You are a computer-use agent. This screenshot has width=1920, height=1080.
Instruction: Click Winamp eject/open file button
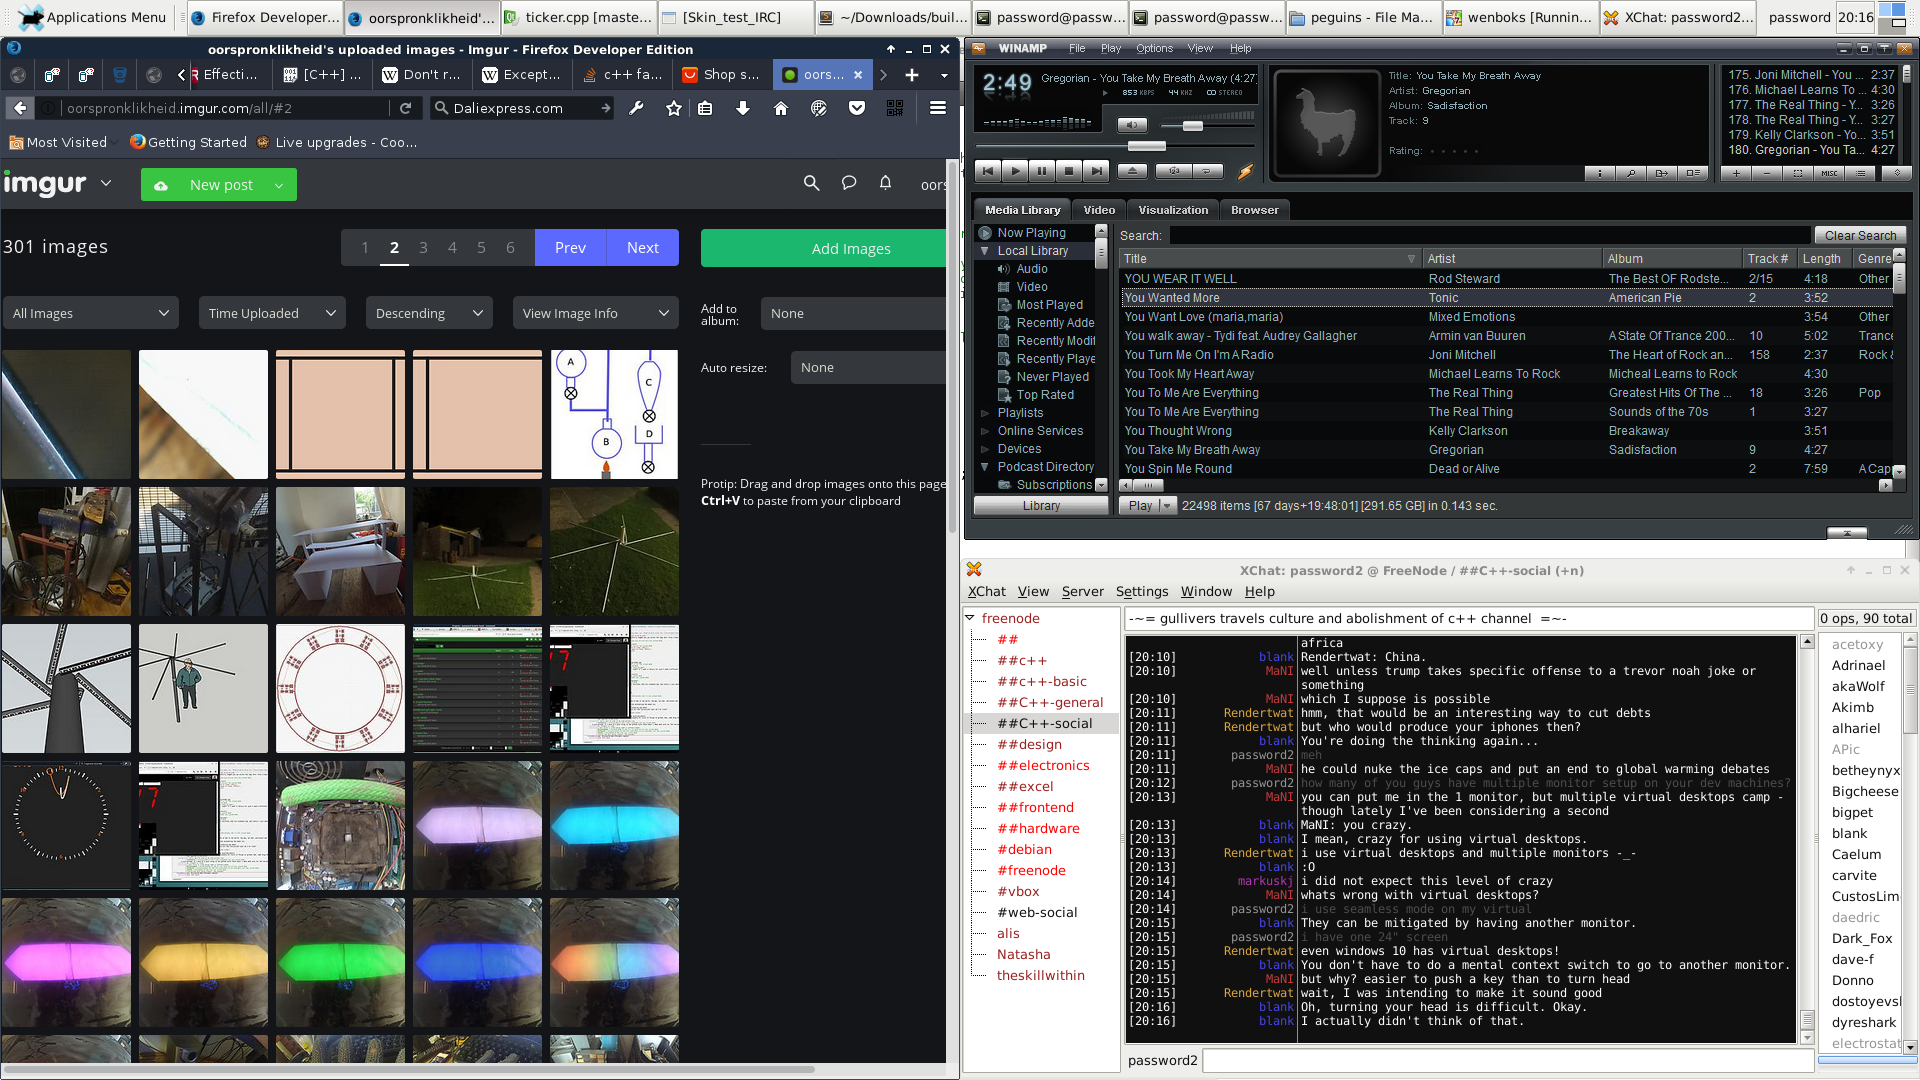[1132, 171]
